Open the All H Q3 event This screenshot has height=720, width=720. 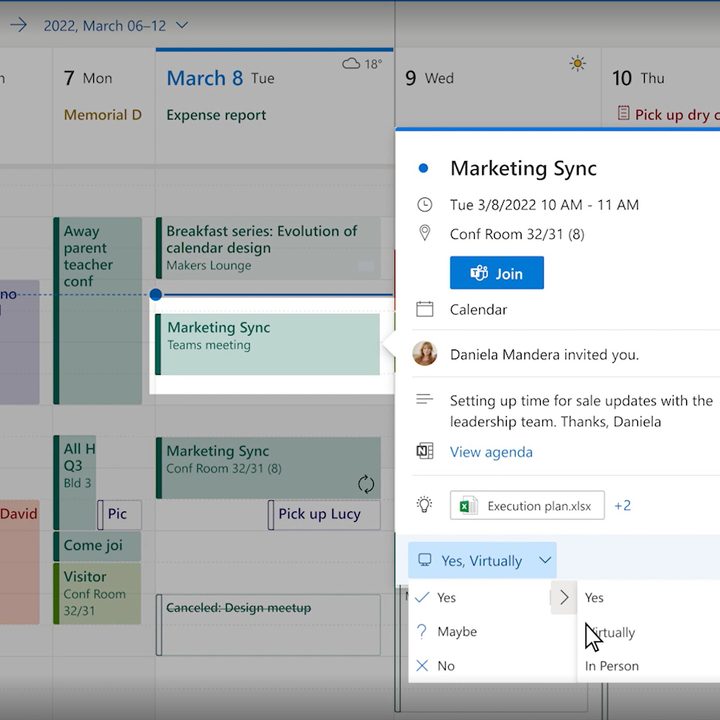75,482
